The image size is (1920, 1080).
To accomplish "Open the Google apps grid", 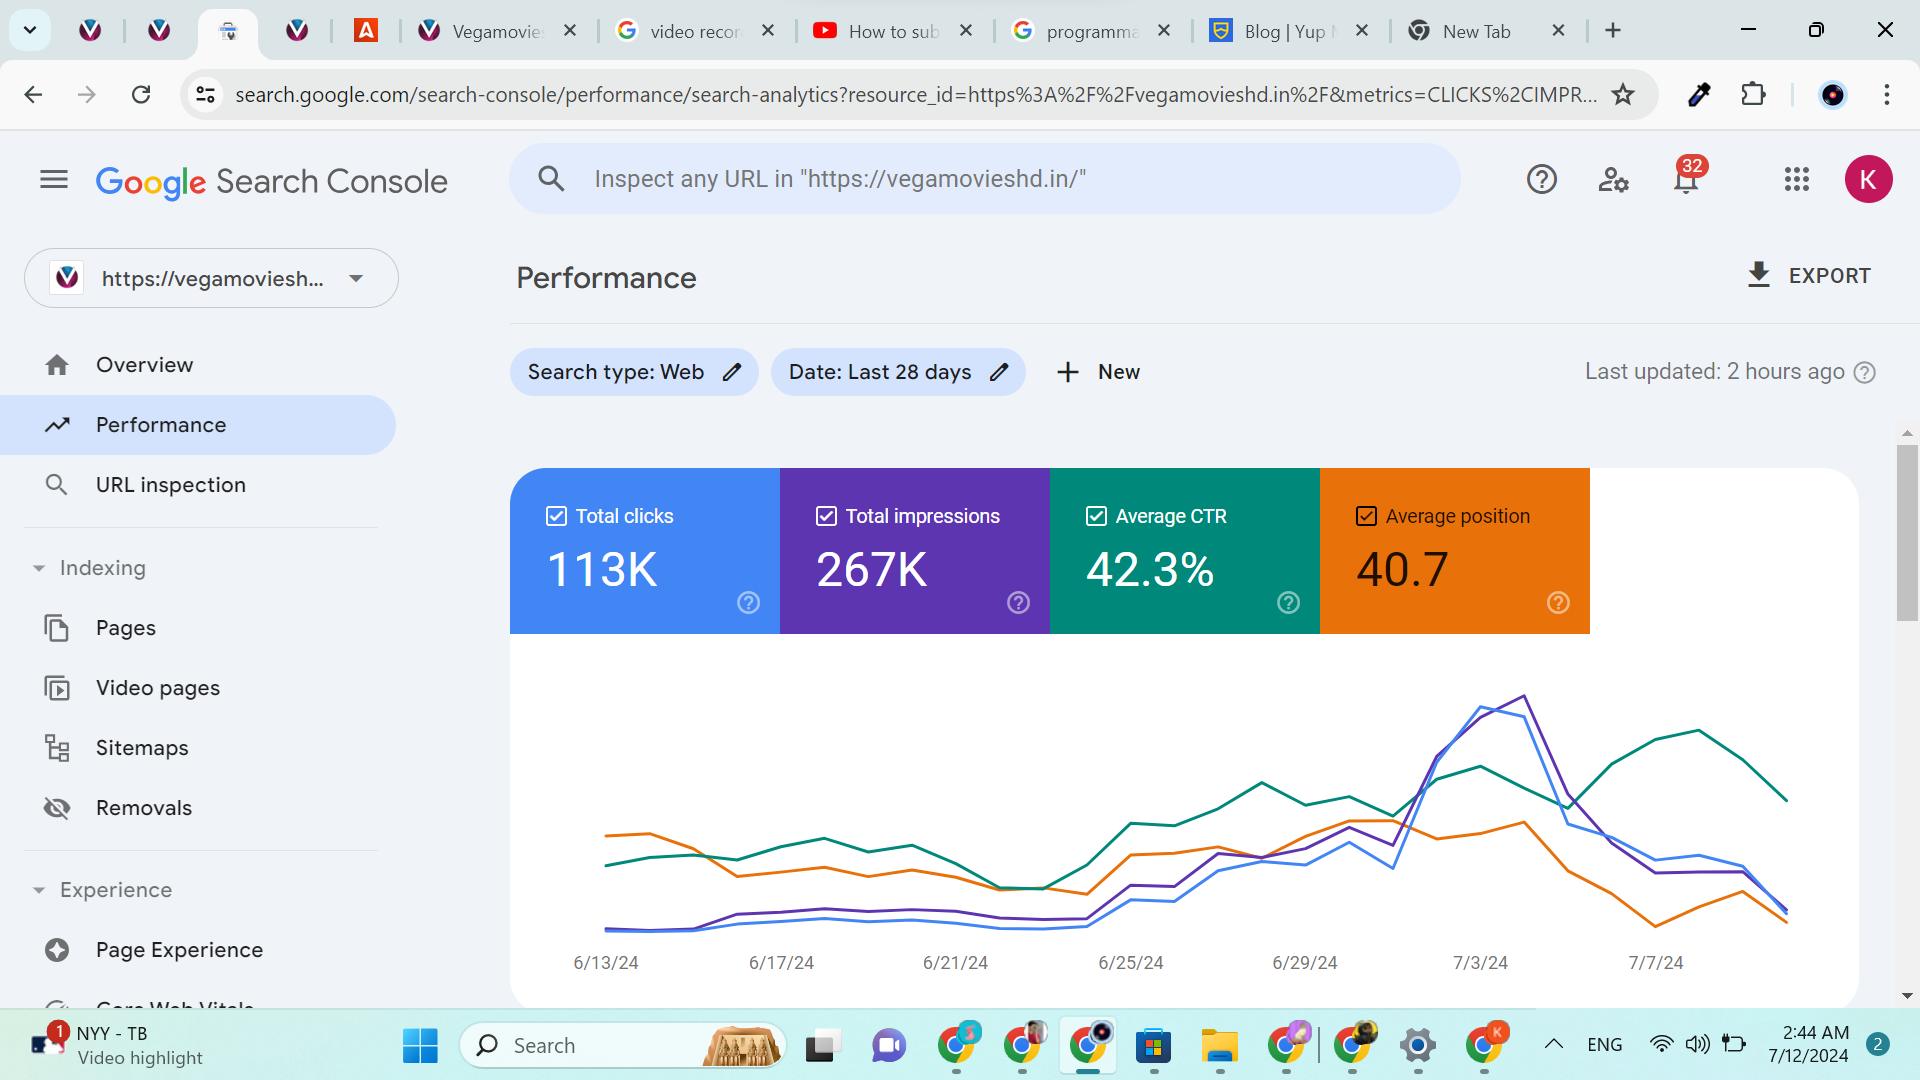I will pos(1796,180).
